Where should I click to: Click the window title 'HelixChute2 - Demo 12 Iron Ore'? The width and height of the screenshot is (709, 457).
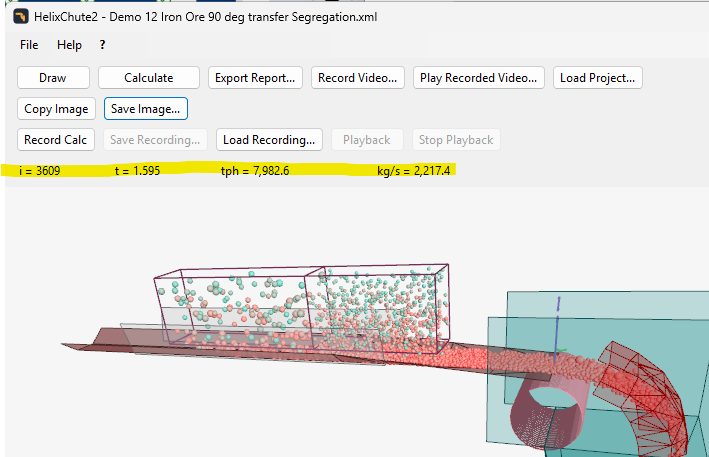pos(205,17)
